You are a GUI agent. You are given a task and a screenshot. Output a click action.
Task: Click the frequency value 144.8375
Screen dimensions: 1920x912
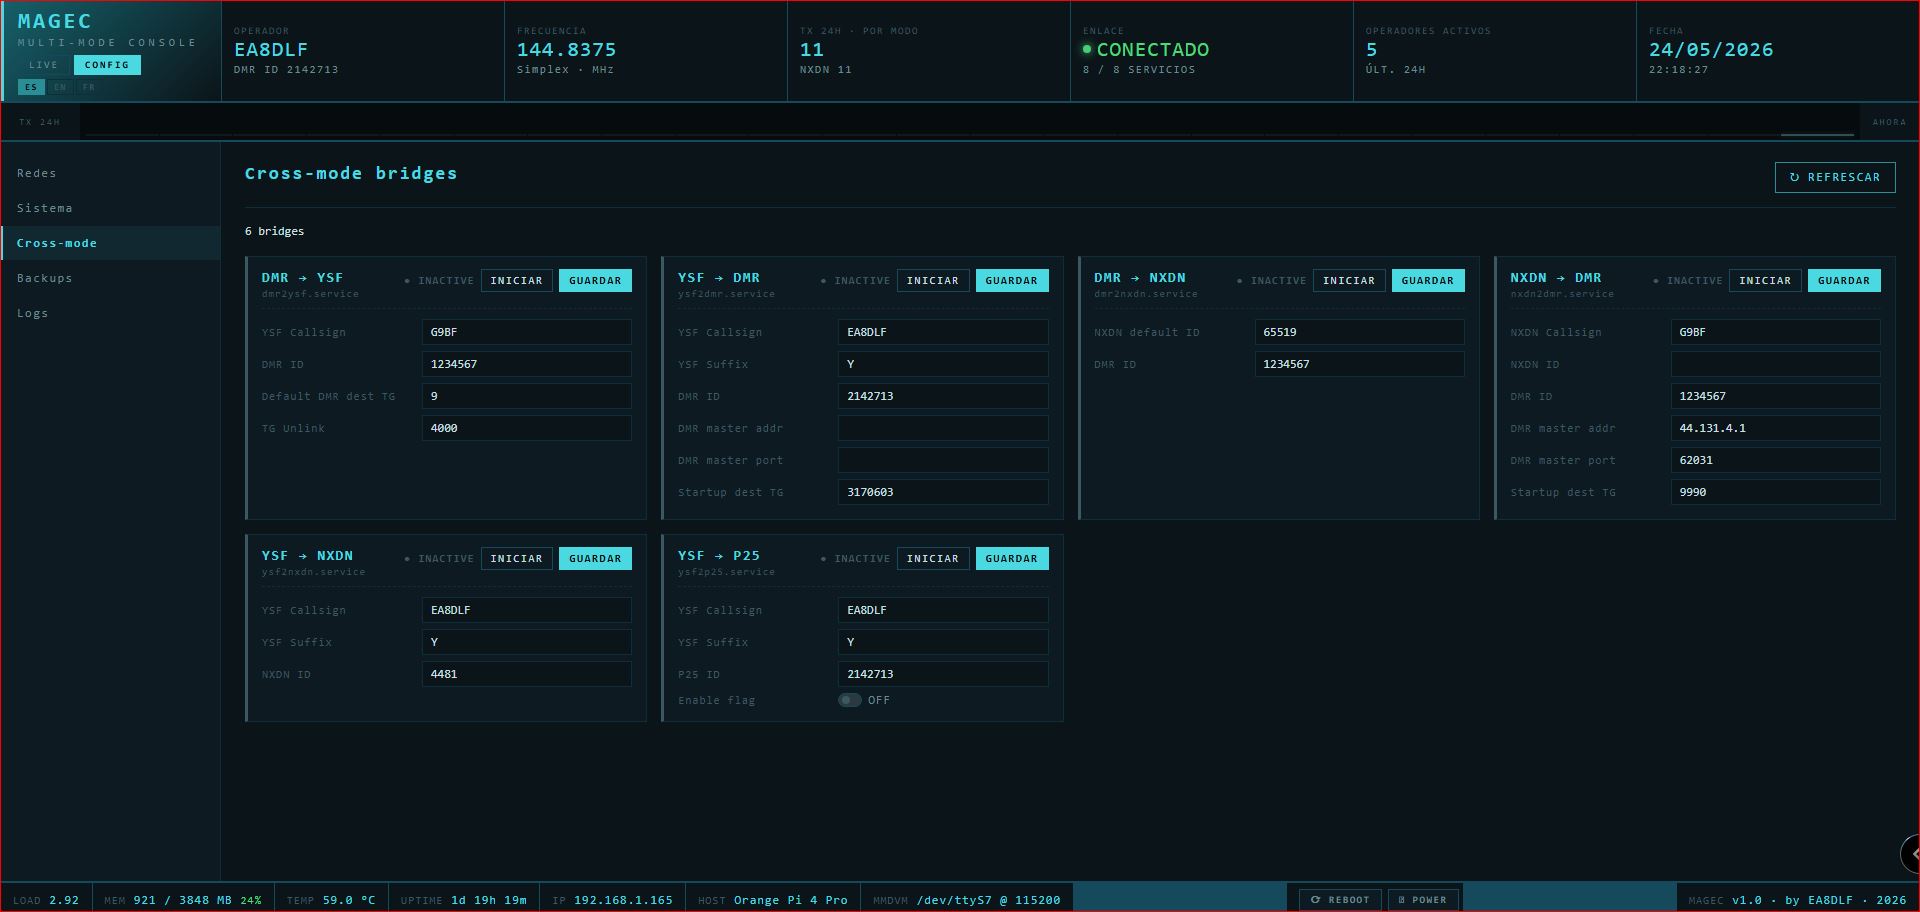pos(566,50)
